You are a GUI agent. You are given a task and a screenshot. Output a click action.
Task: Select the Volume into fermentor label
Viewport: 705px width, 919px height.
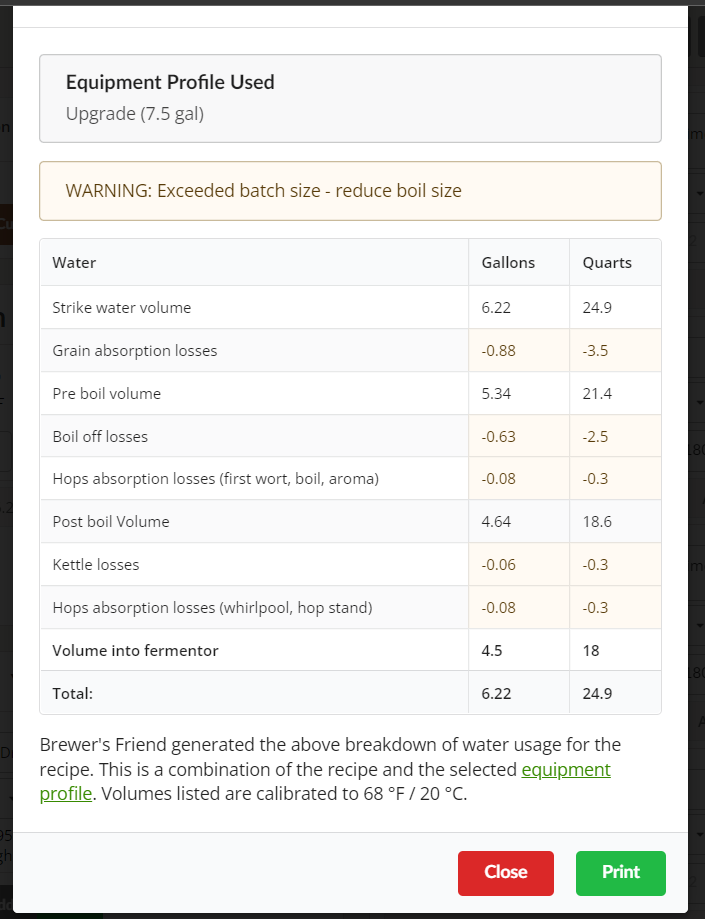click(135, 651)
